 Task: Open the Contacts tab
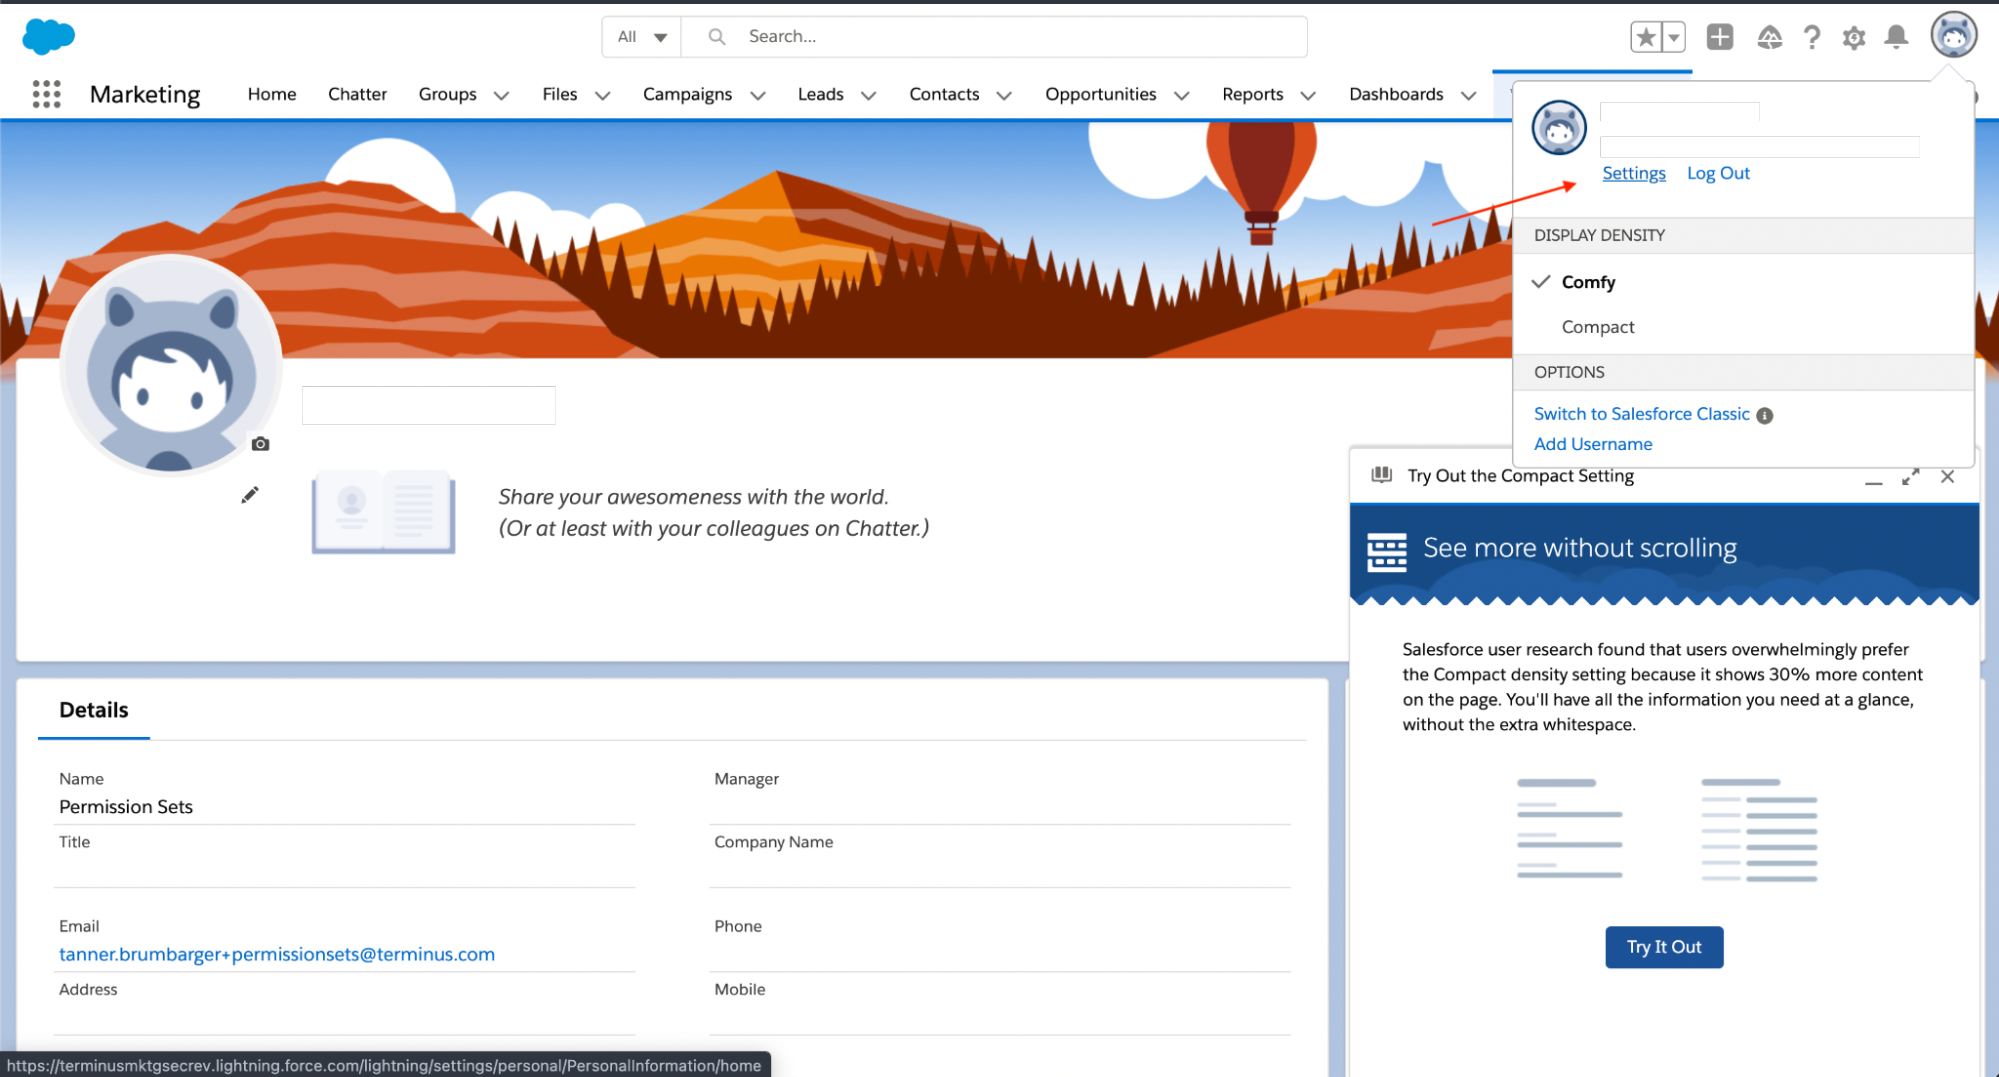[x=944, y=94]
